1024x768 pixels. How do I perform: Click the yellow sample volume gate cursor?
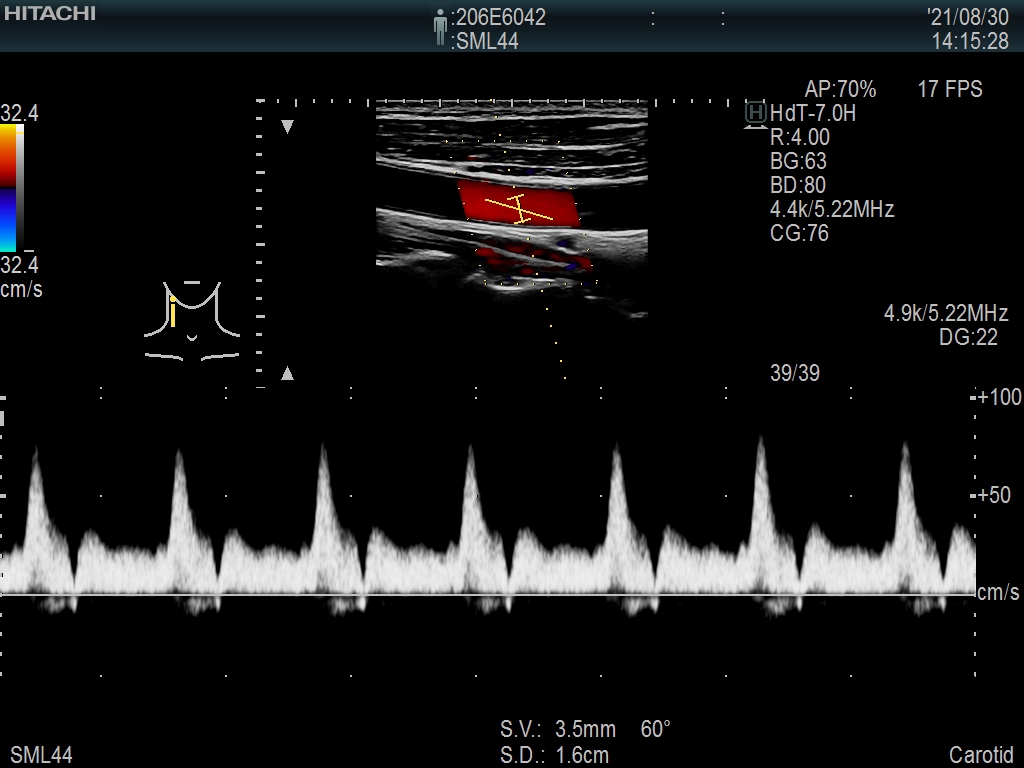(519, 208)
